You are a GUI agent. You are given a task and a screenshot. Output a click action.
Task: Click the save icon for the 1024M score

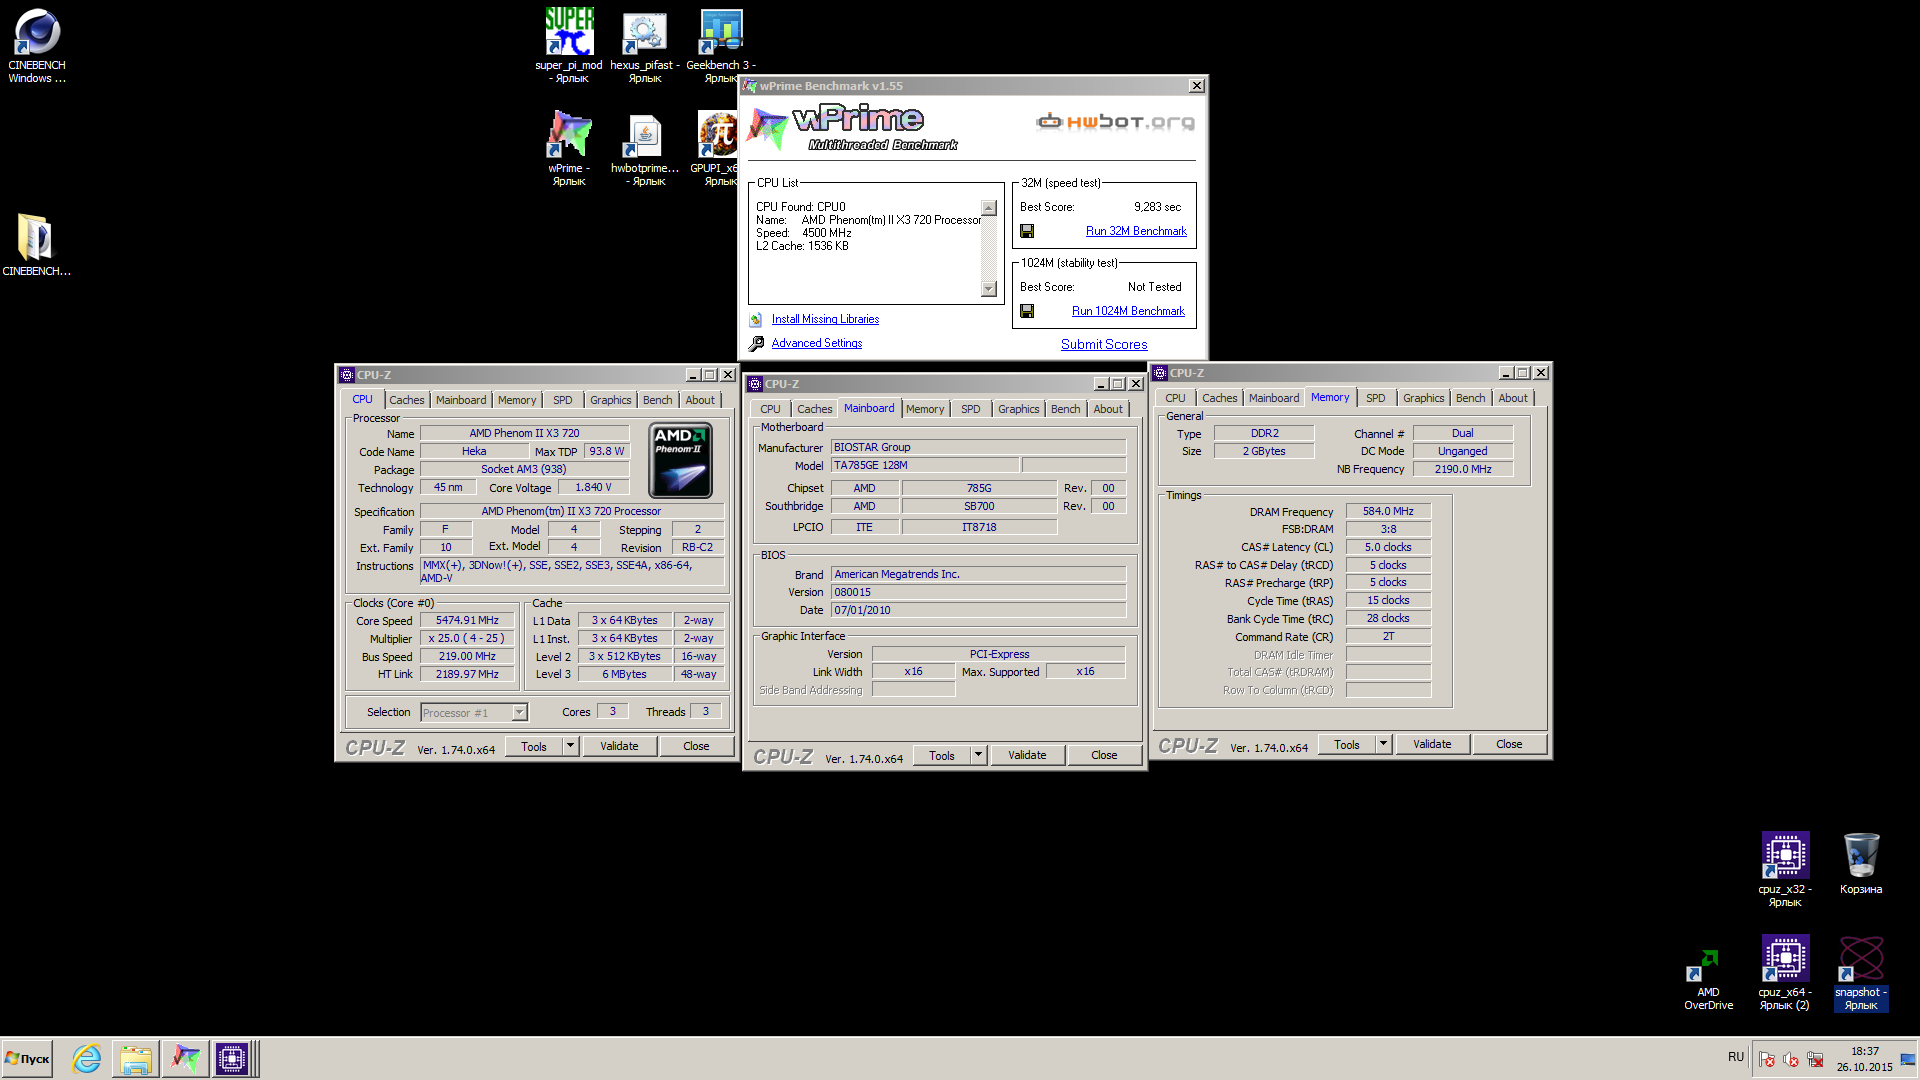[1027, 311]
